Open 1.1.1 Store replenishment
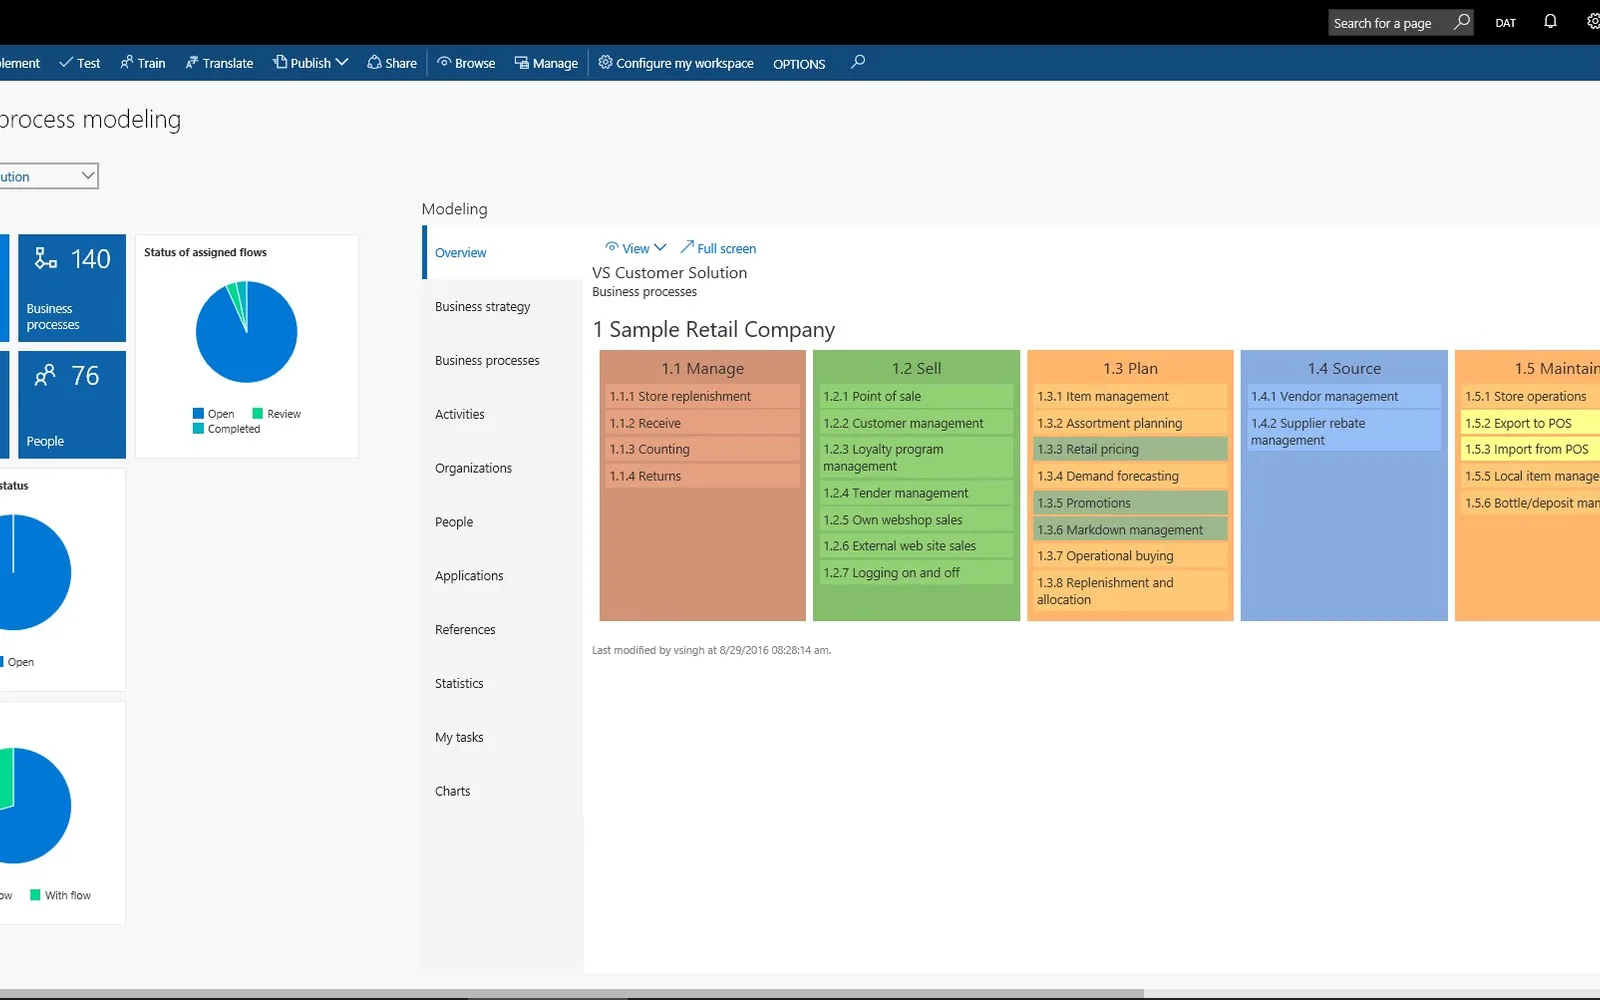Screen dimensions: 1600x1000 (702, 396)
